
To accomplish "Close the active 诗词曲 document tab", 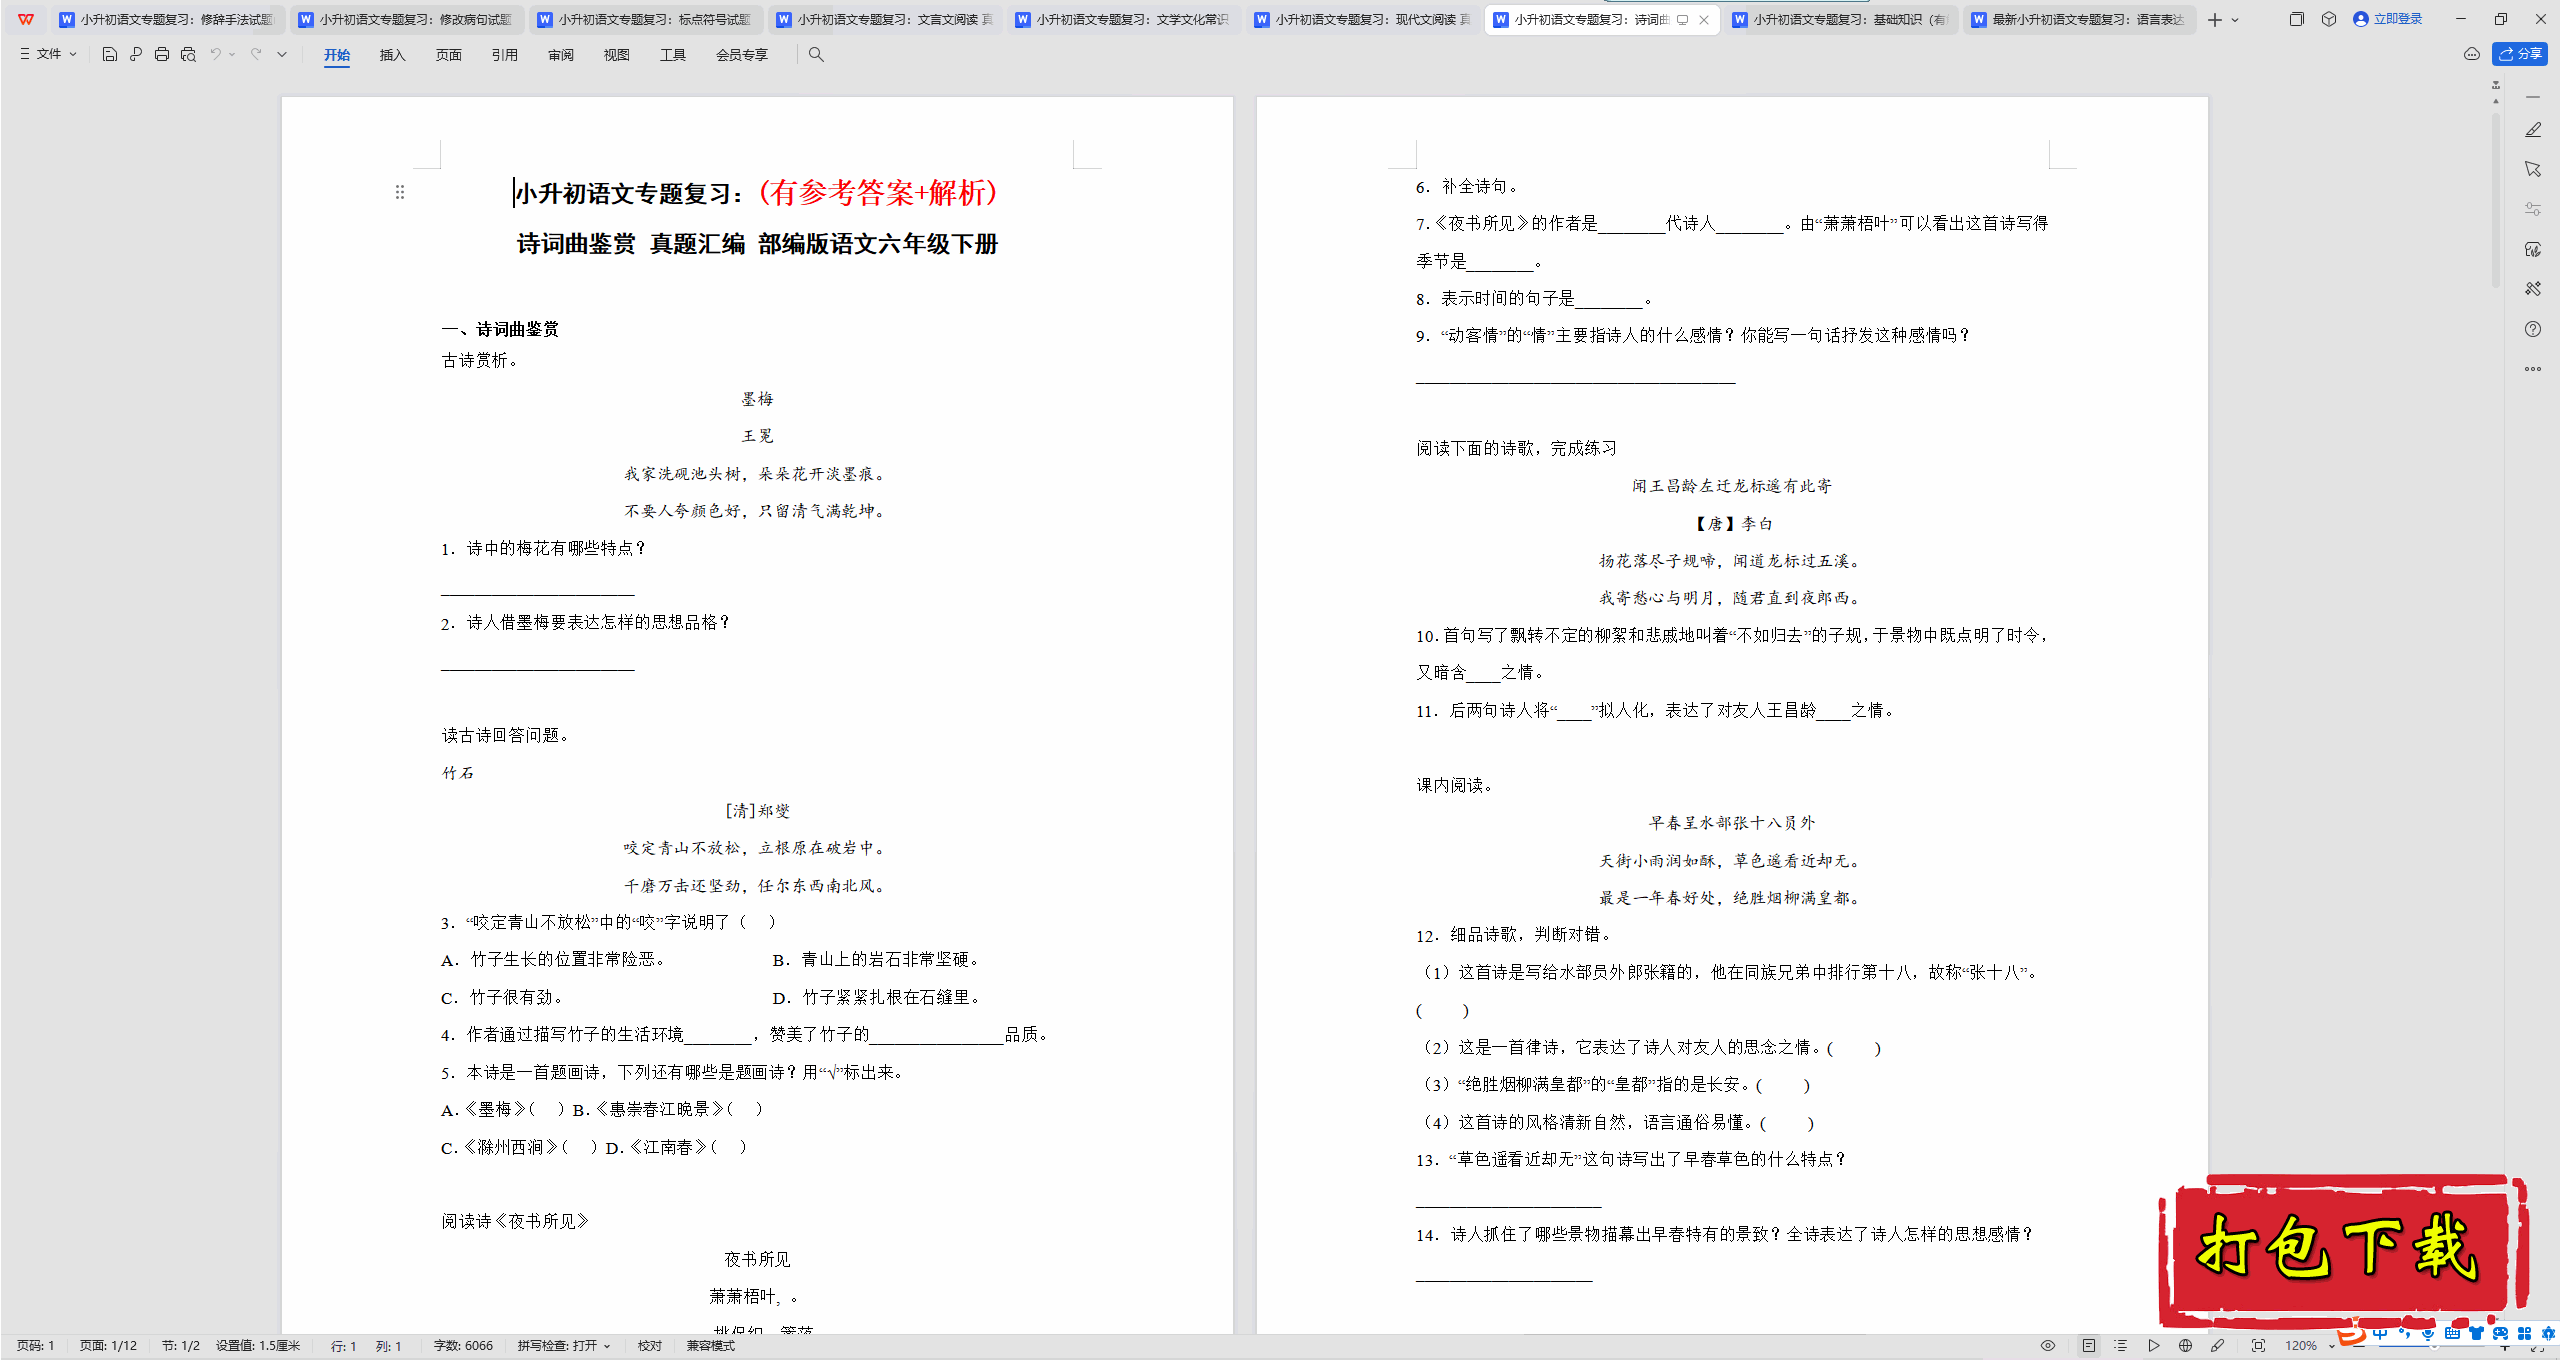I will pyautogui.click(x=1704, y=20).
